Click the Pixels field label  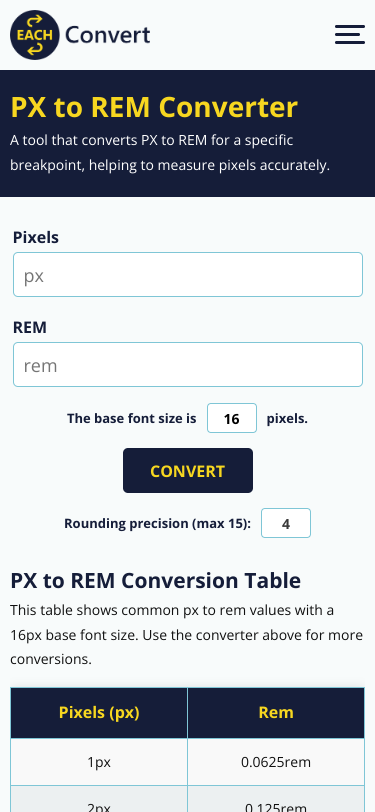[36, 238]
